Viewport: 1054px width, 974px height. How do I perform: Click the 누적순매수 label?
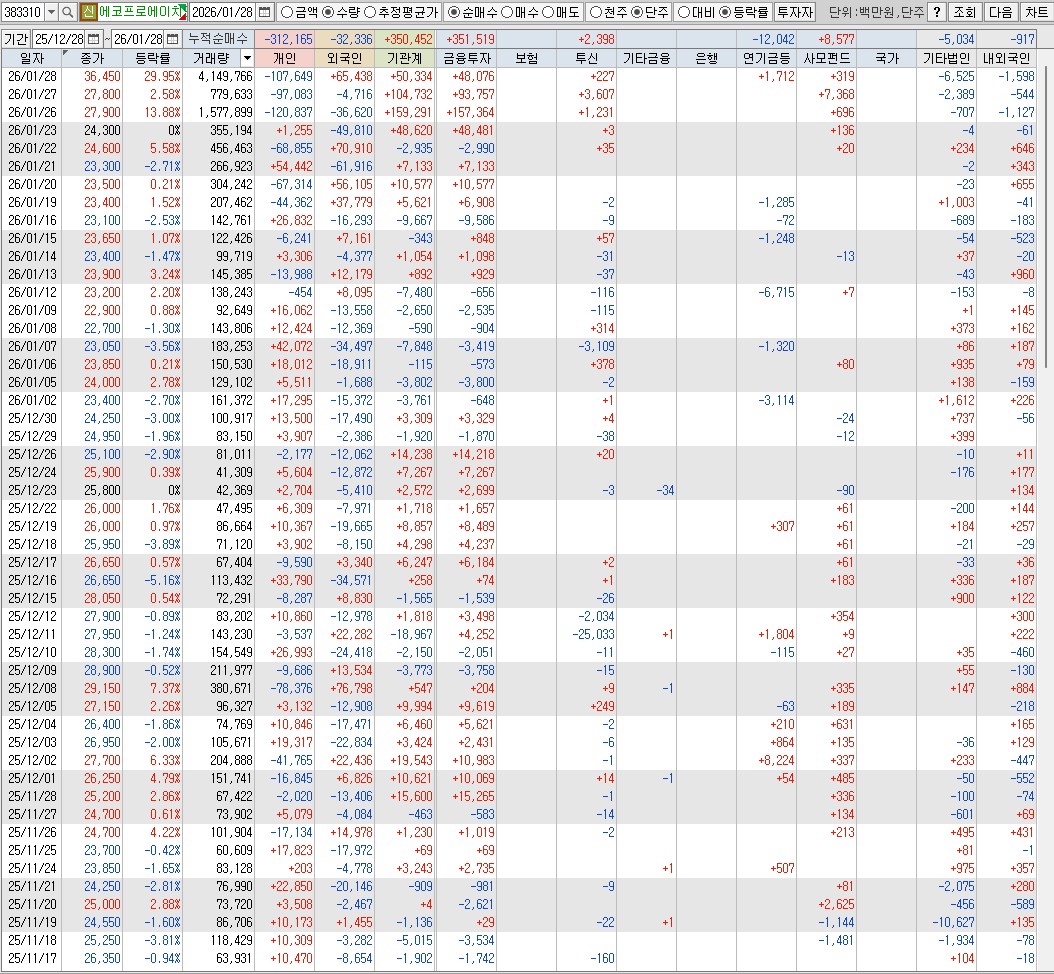point(218,39)
